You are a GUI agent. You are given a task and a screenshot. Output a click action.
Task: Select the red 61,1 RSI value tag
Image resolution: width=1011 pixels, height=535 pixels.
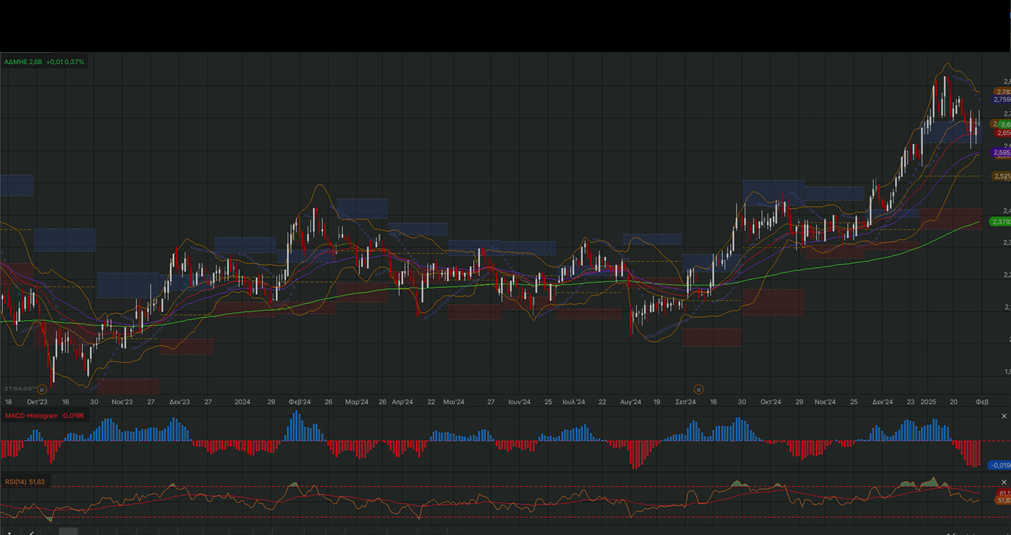coord(1004,493)
